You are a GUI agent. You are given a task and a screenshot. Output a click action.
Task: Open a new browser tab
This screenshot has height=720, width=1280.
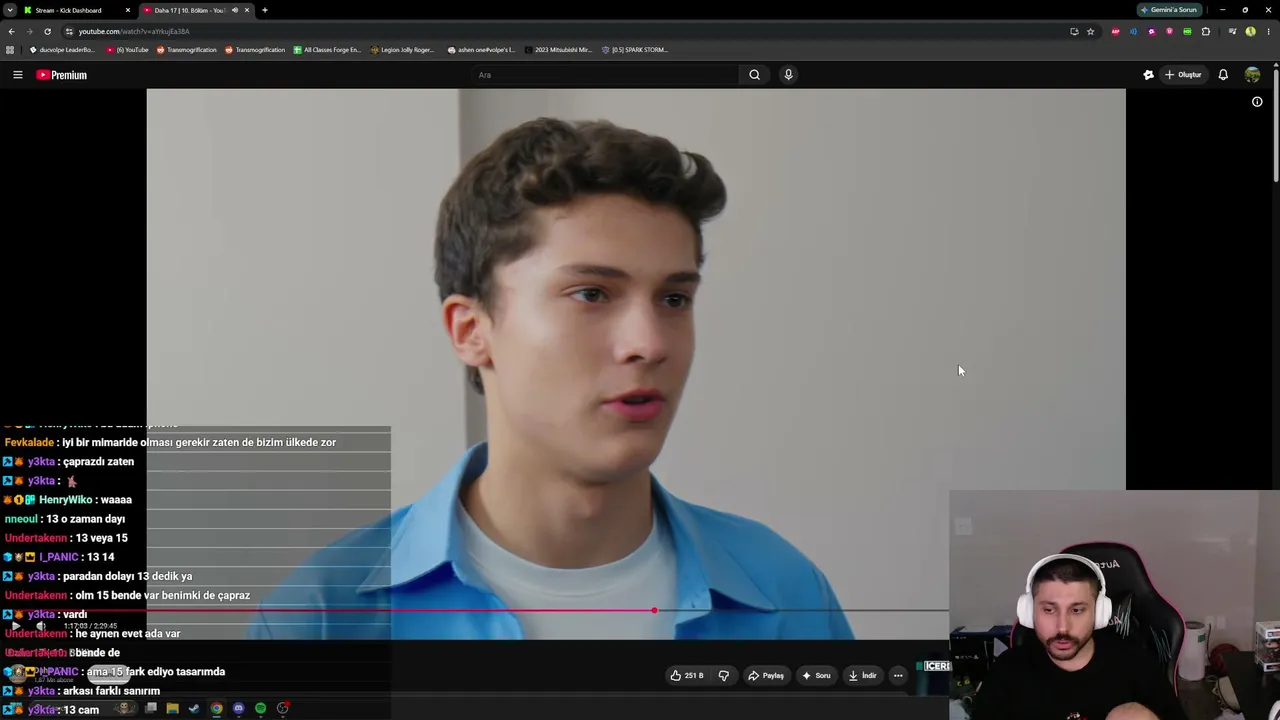pyautogui.click(x=265, y=10)
